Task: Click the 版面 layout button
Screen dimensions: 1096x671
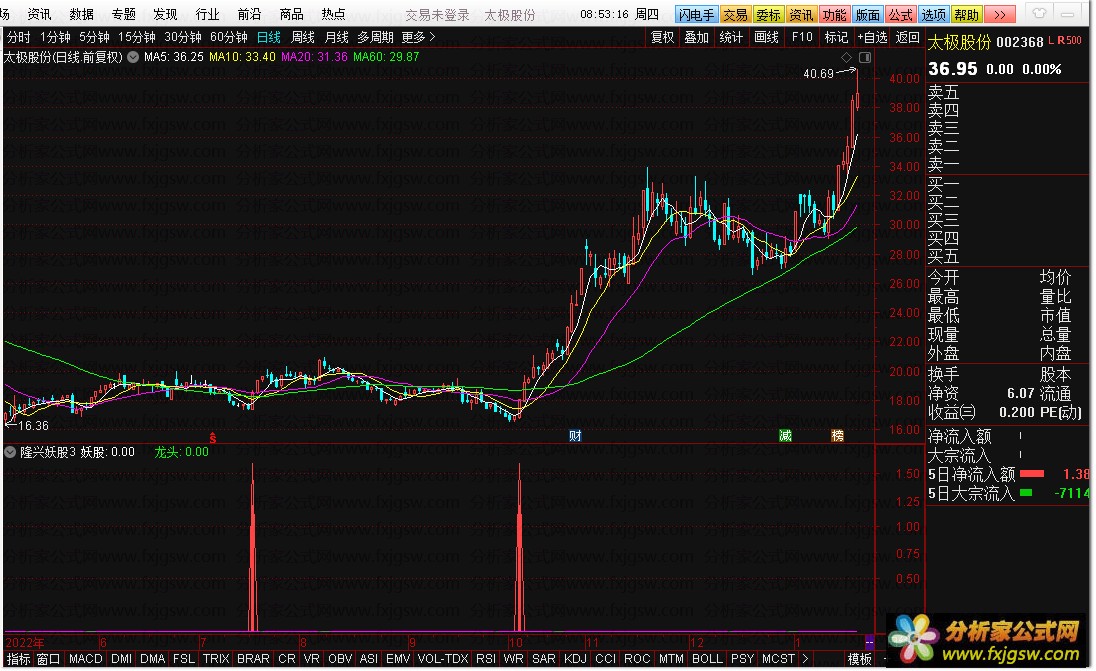Action: (867, 15)
